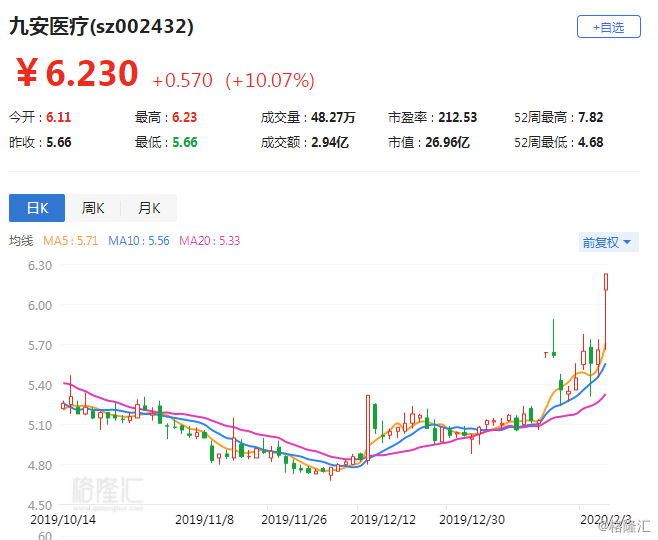Click the x-axis date label 2019/12/30
The image size is (658, 540).
click(472, 519)
